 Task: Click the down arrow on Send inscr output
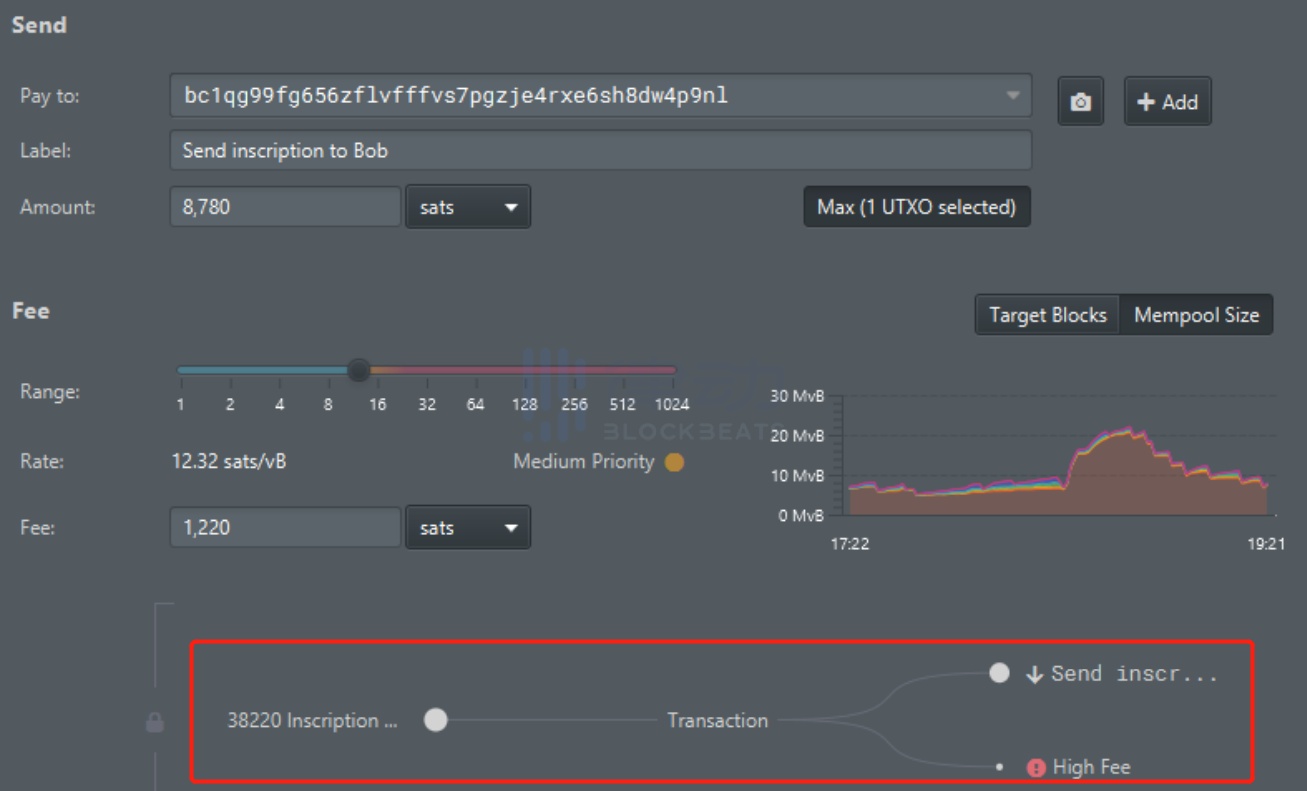pos(1034,674)
